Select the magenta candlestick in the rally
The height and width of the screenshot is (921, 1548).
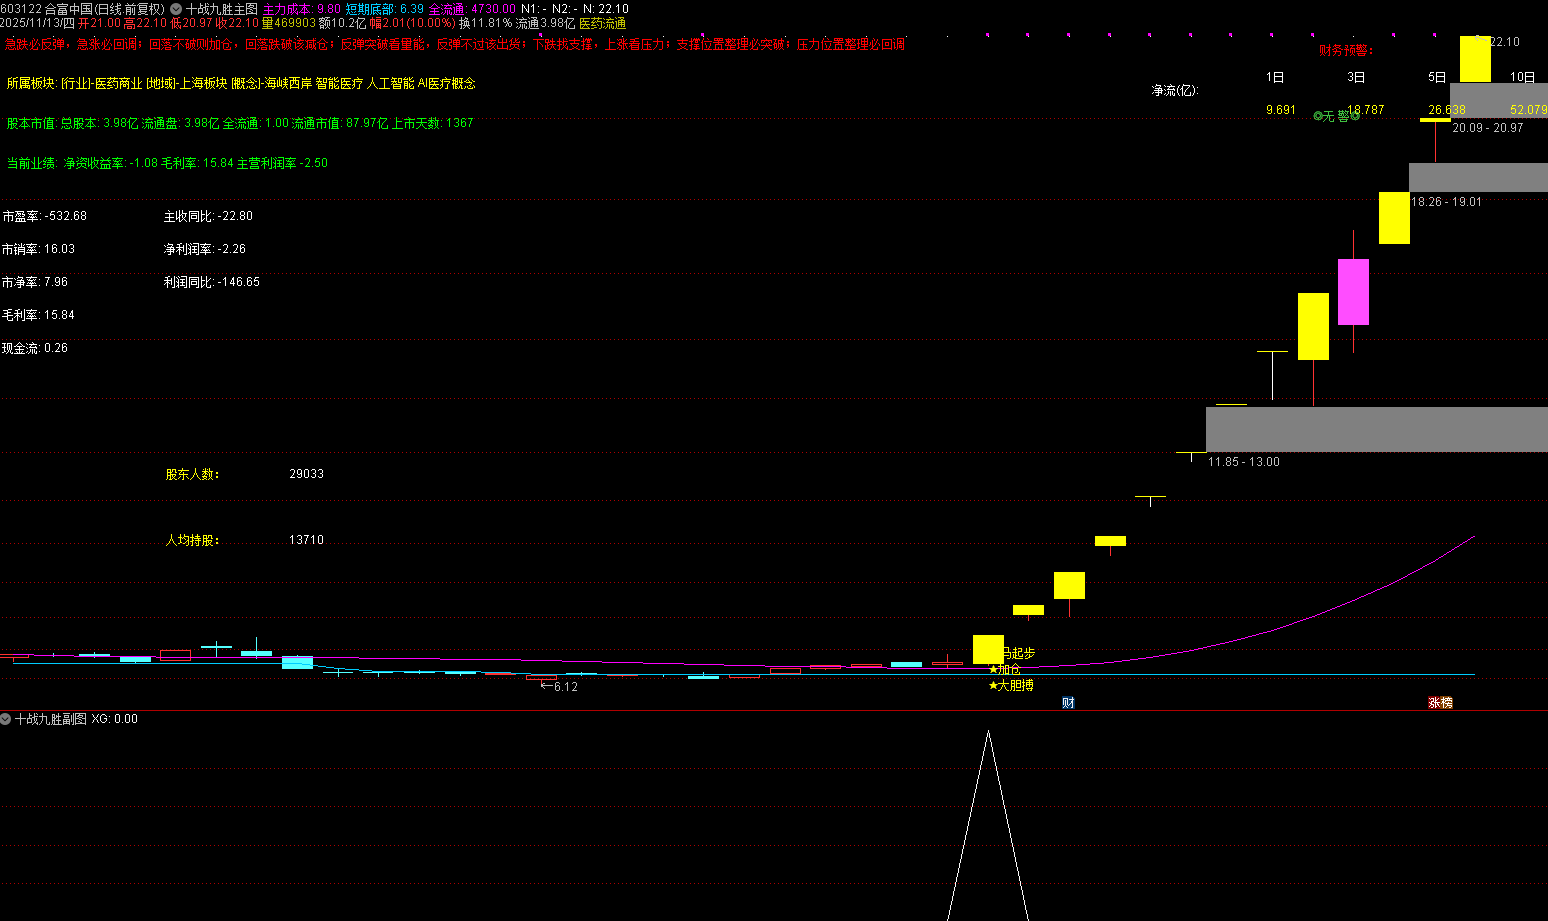pyautogui.click(x=1353, y=292)
